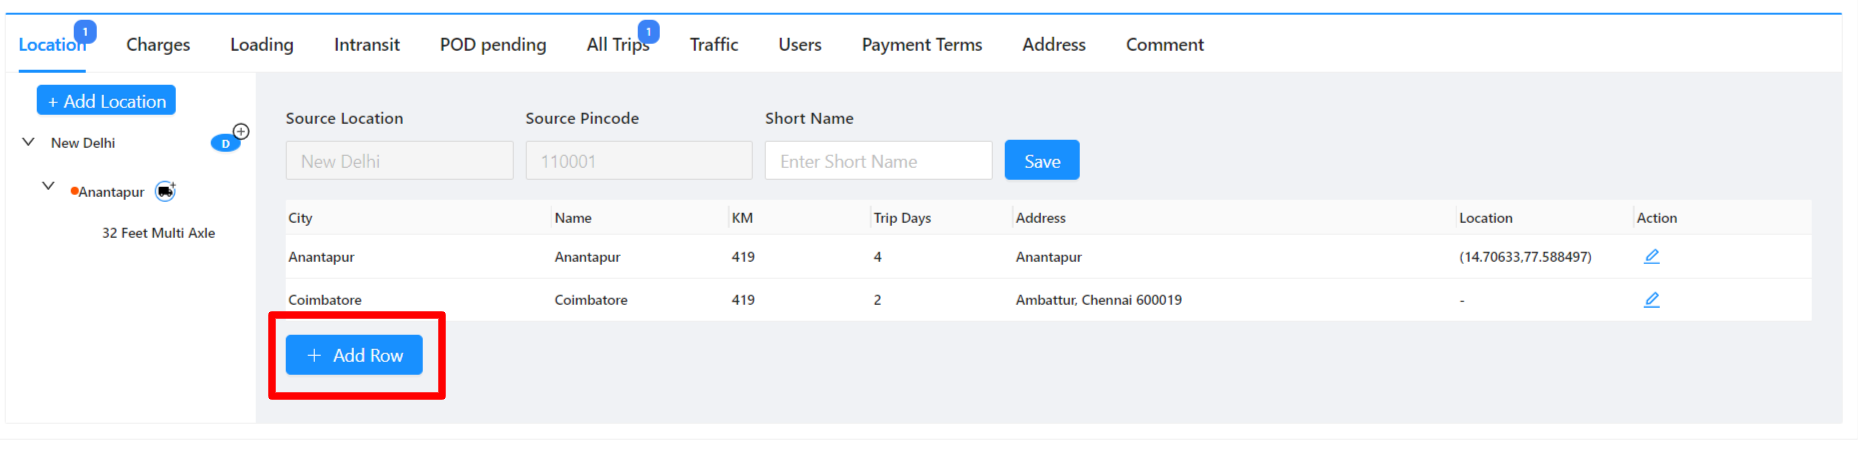Edit the Anantapur row with pencil icon

point(1651,257)
